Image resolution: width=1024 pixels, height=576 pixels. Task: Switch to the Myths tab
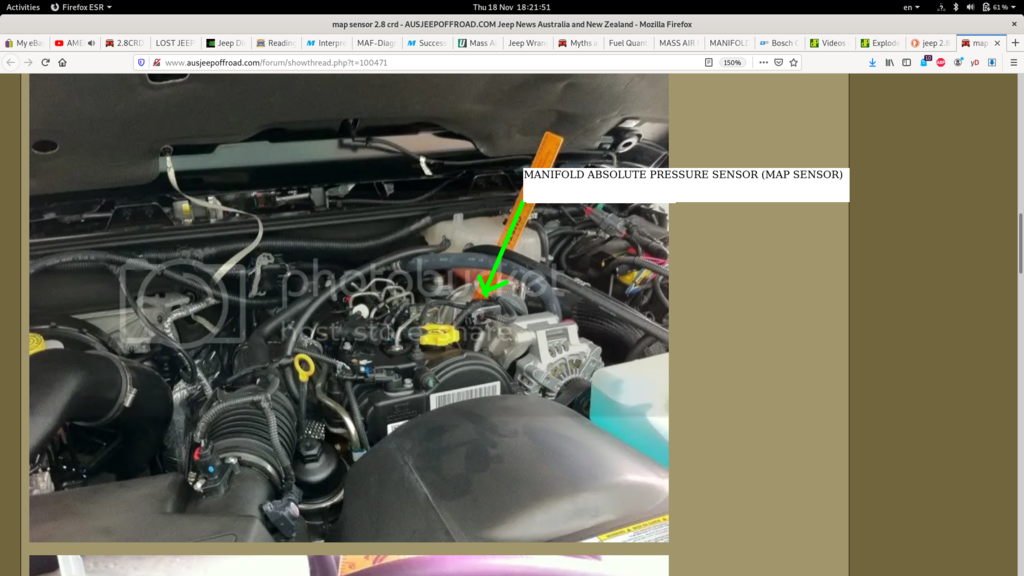coord(577,43)
